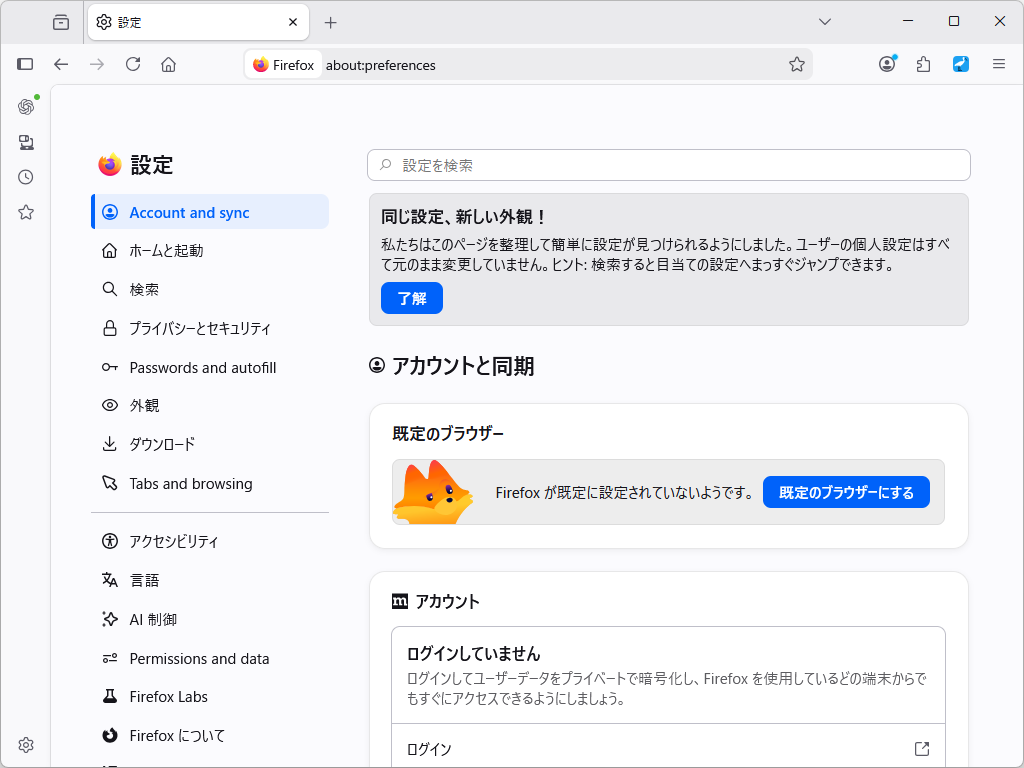The width and height of the screenshot is (1024, 768).
Task: Click the external link icon beside ログイン
Action: click(921, 749)
